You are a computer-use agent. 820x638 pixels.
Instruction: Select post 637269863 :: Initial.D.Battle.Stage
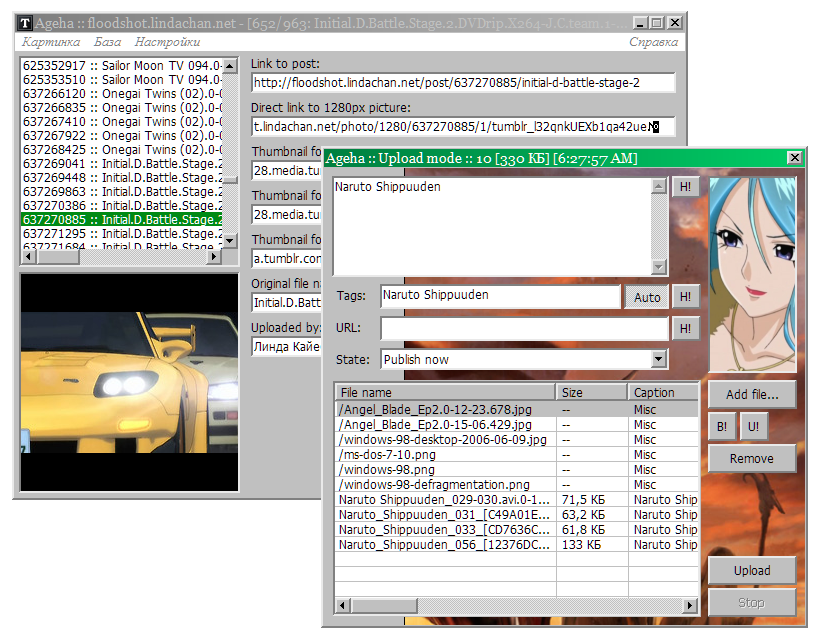tap(122, 192)
